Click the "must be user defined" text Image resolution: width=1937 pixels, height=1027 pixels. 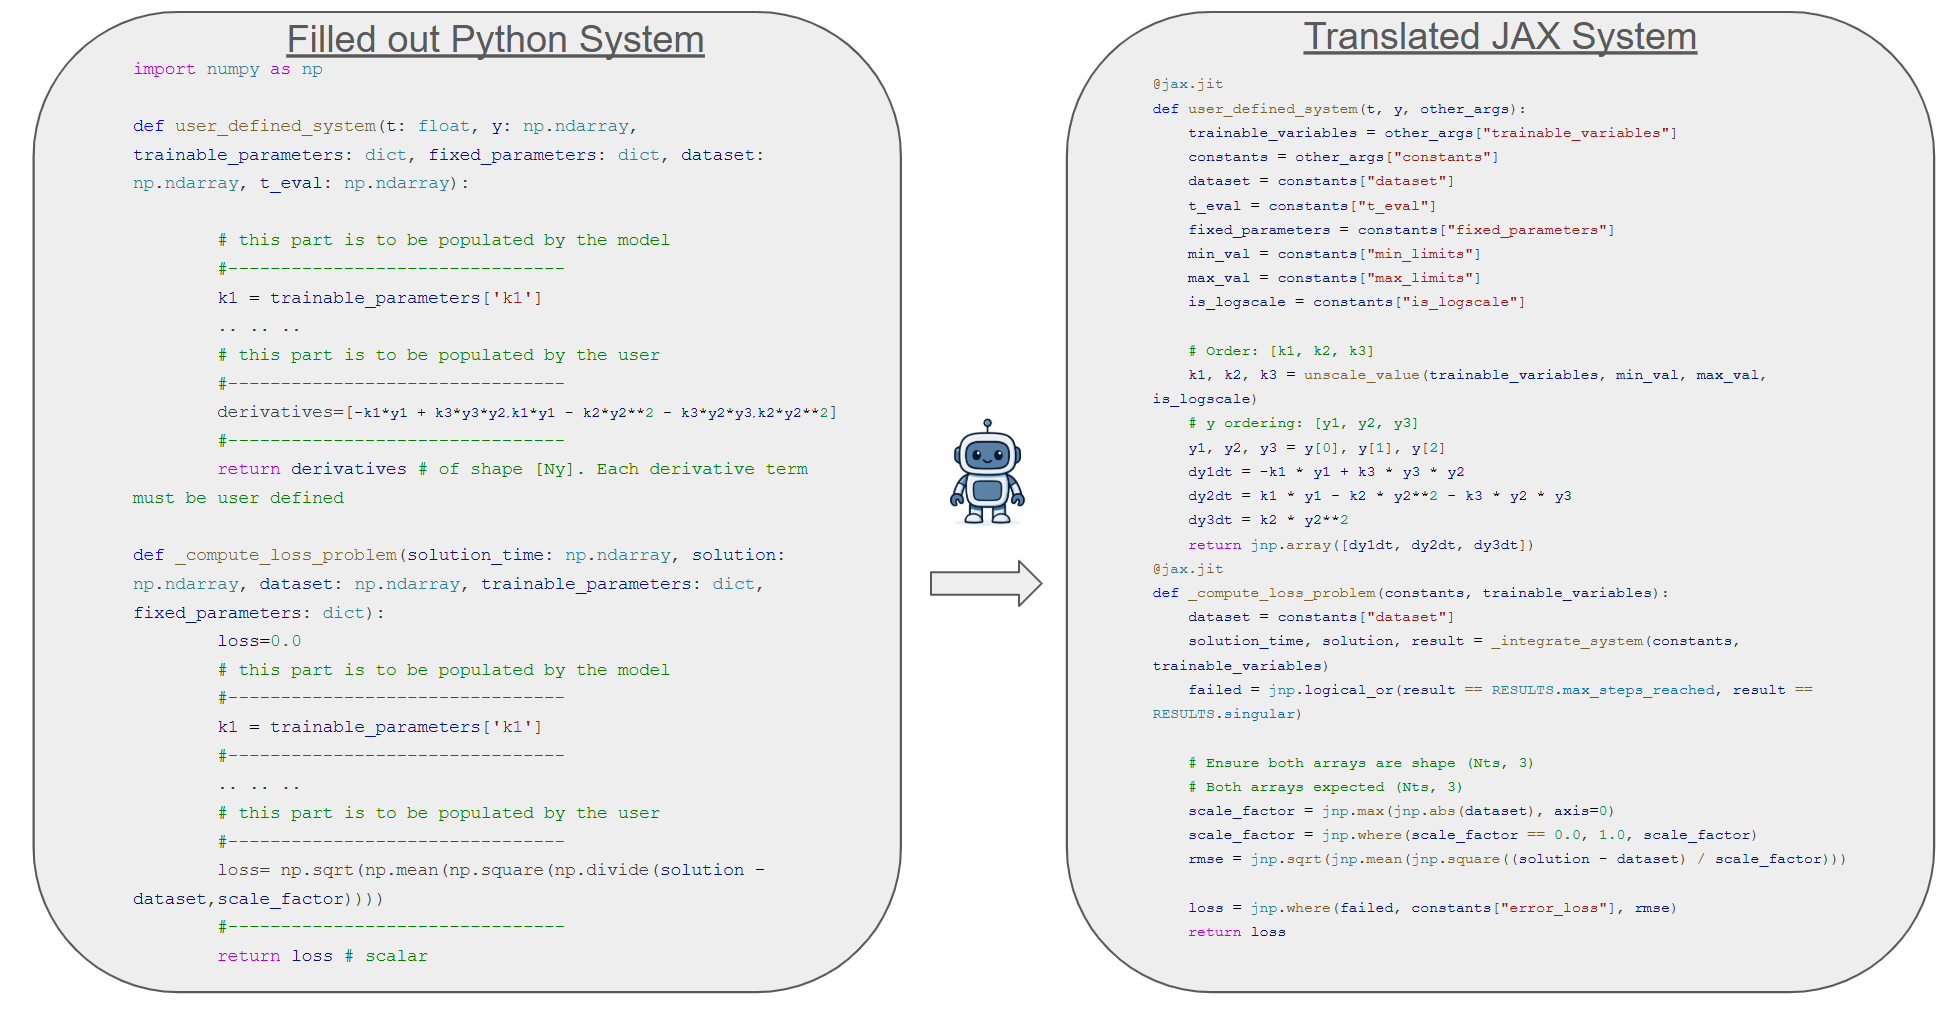238,498
